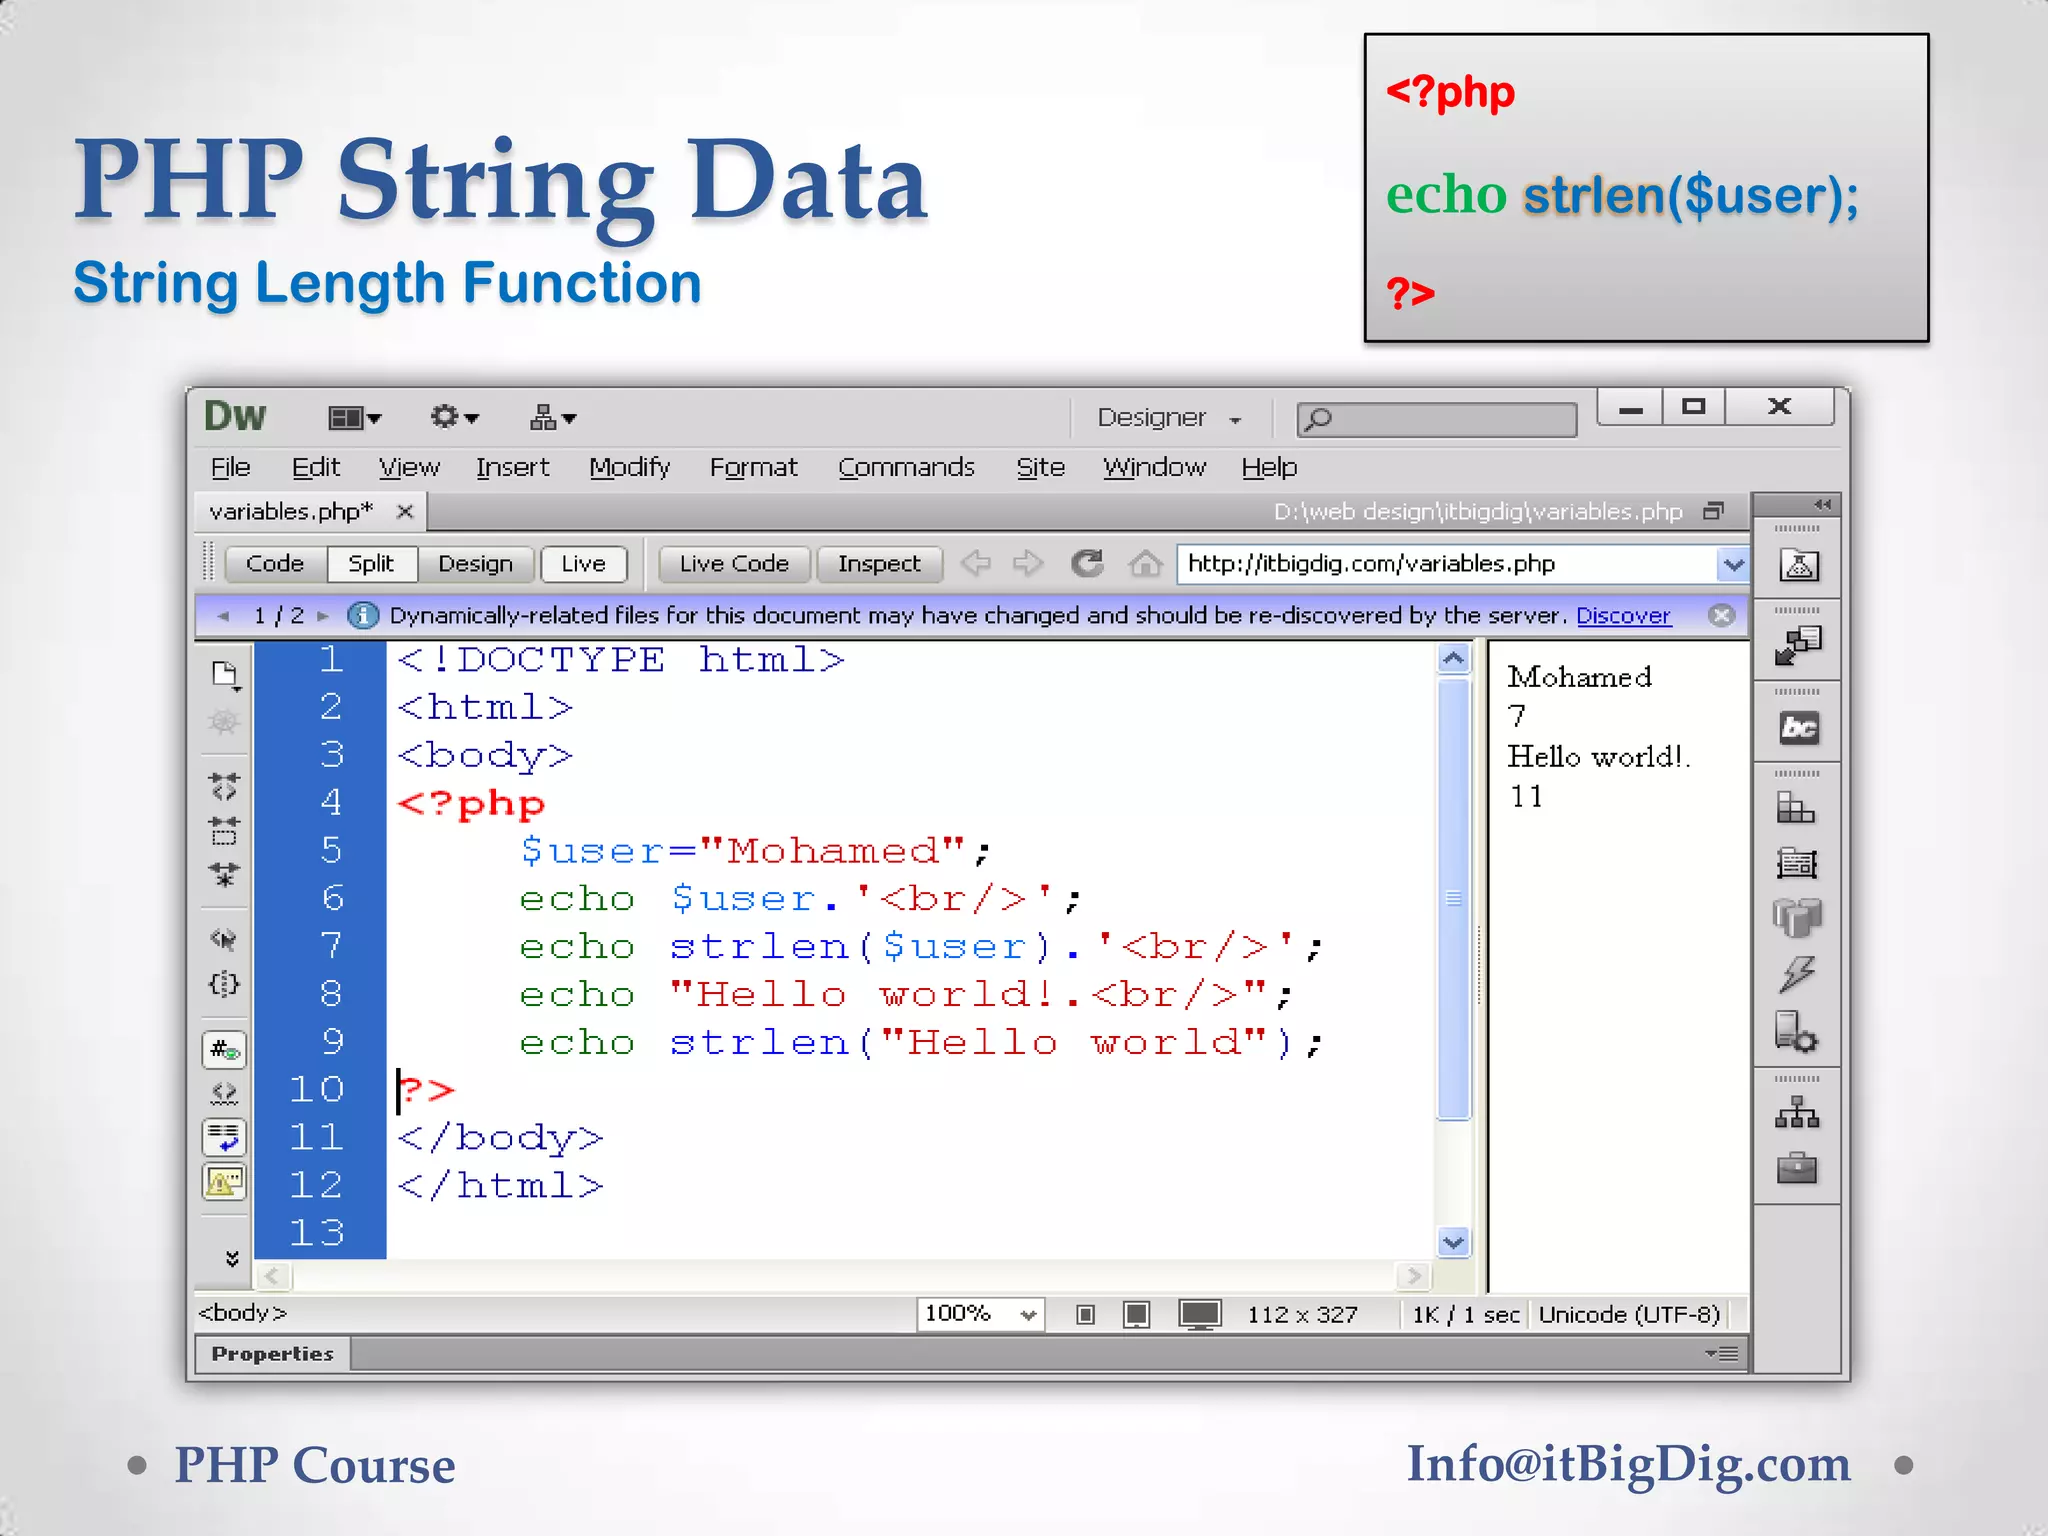This screenshot has width=2048, height=1536.
Task: Switch to Code view
Action: pos(275,564)
